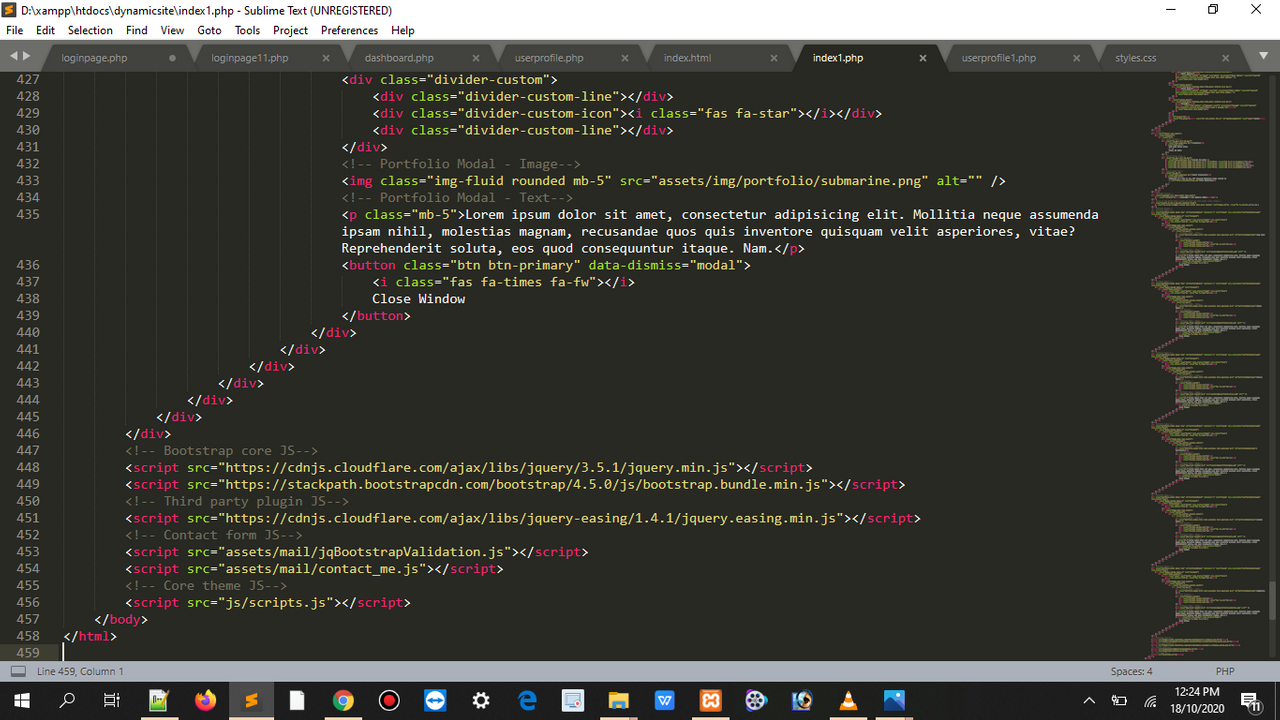Open the Help menu

coord(403,30)
